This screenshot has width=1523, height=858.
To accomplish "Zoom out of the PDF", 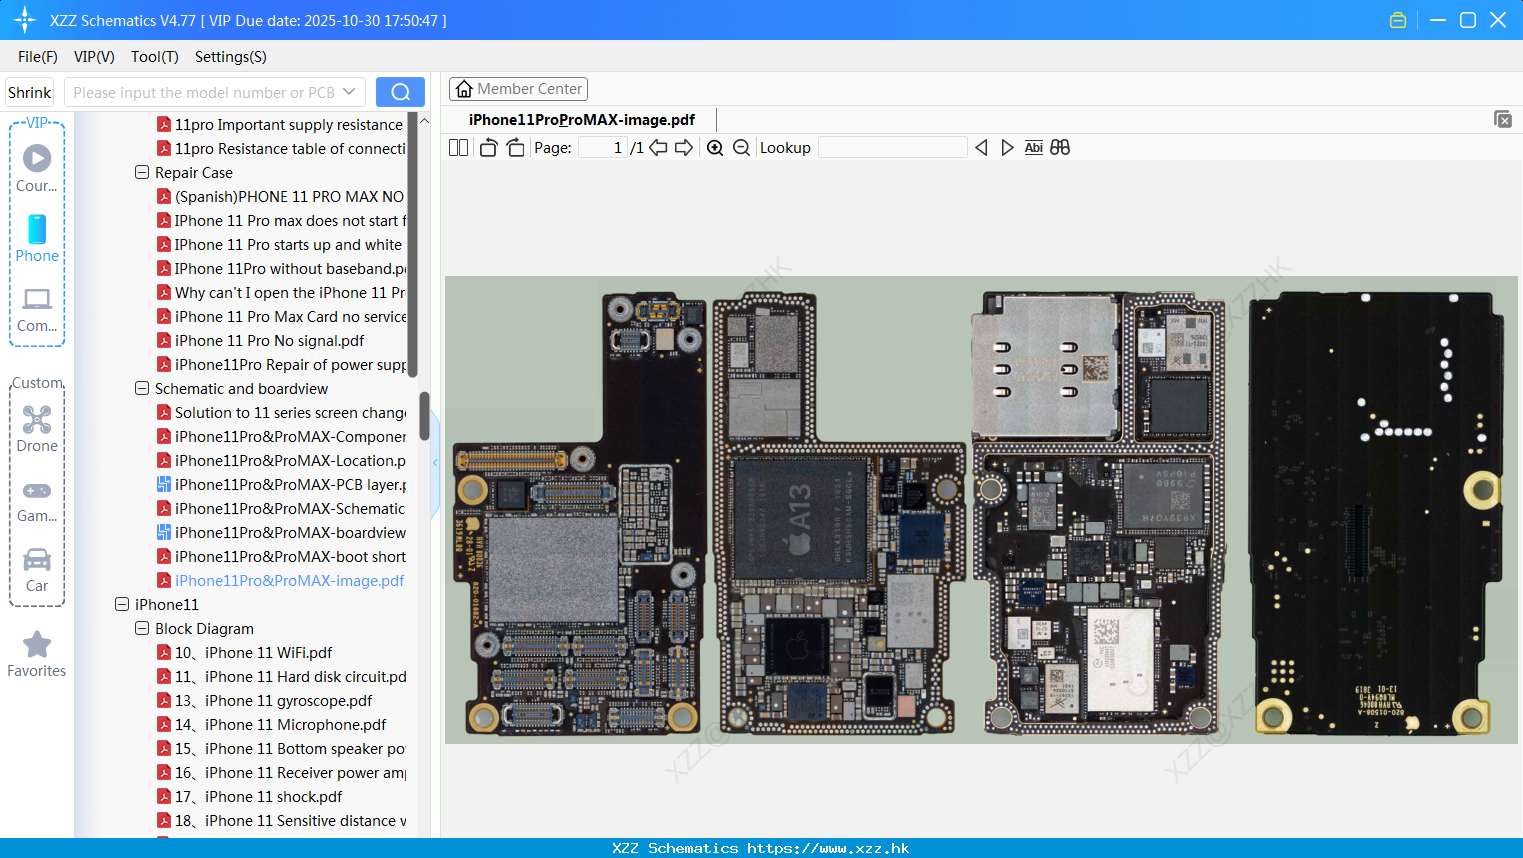I will tap(741, 148).
